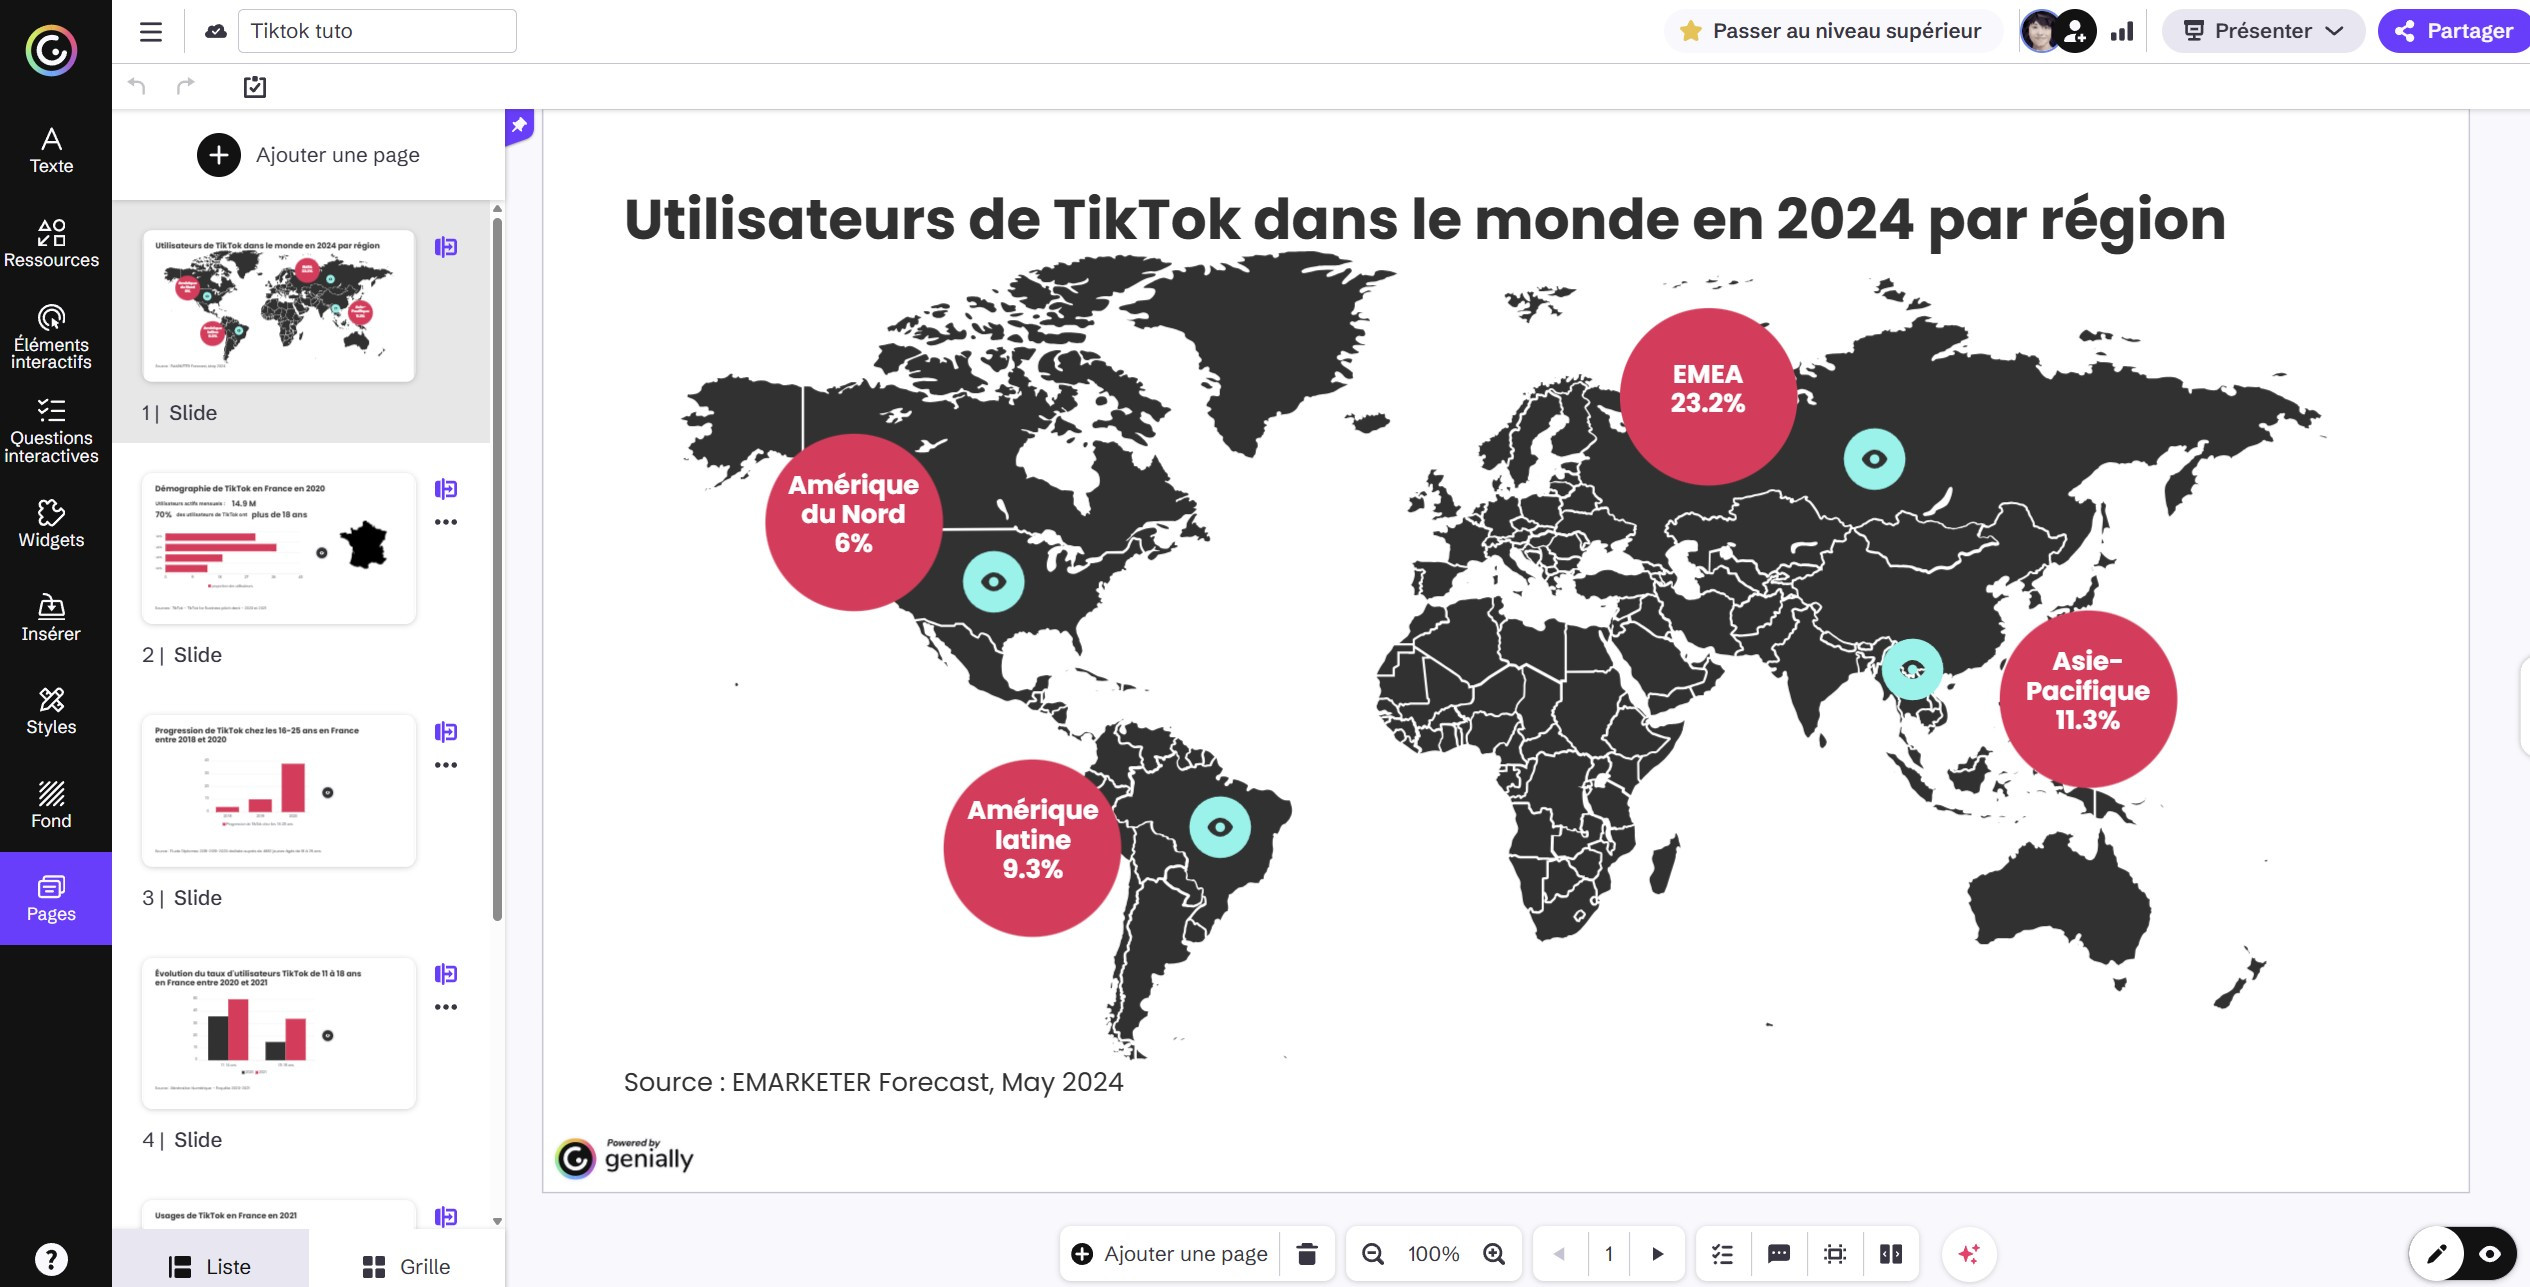The image size is (2530, 1287).
Task: Open the layers checklist icon in bottom bar
Action: (x=1723, y=1254)
